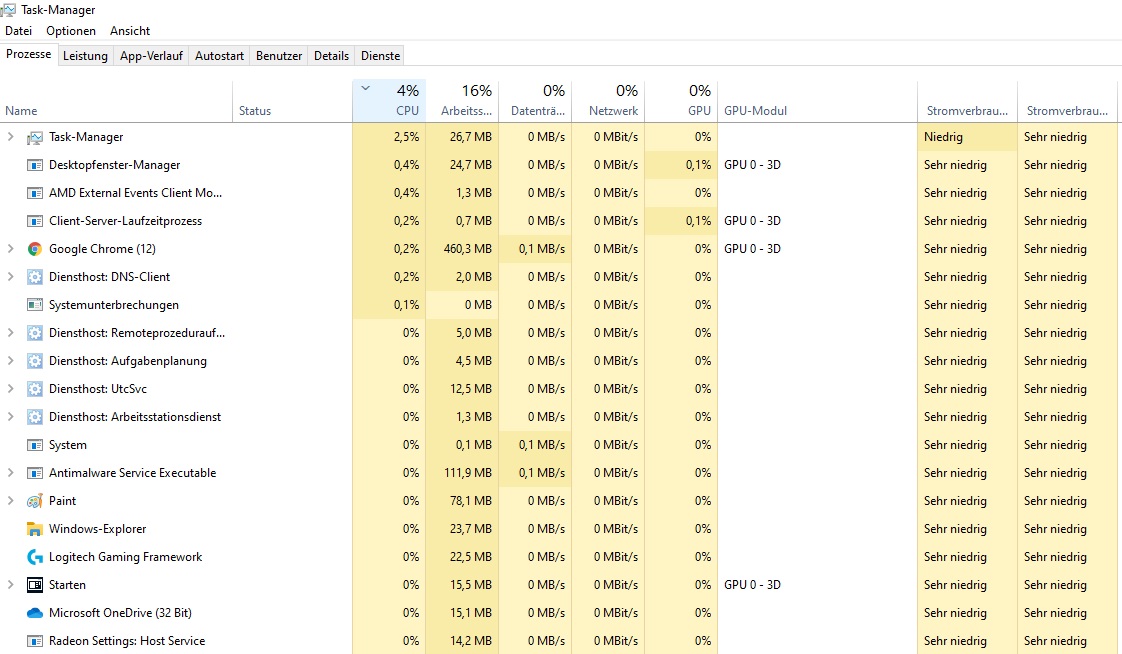
Task: Expand the Task-Manager process row
Action: point(10,137)
